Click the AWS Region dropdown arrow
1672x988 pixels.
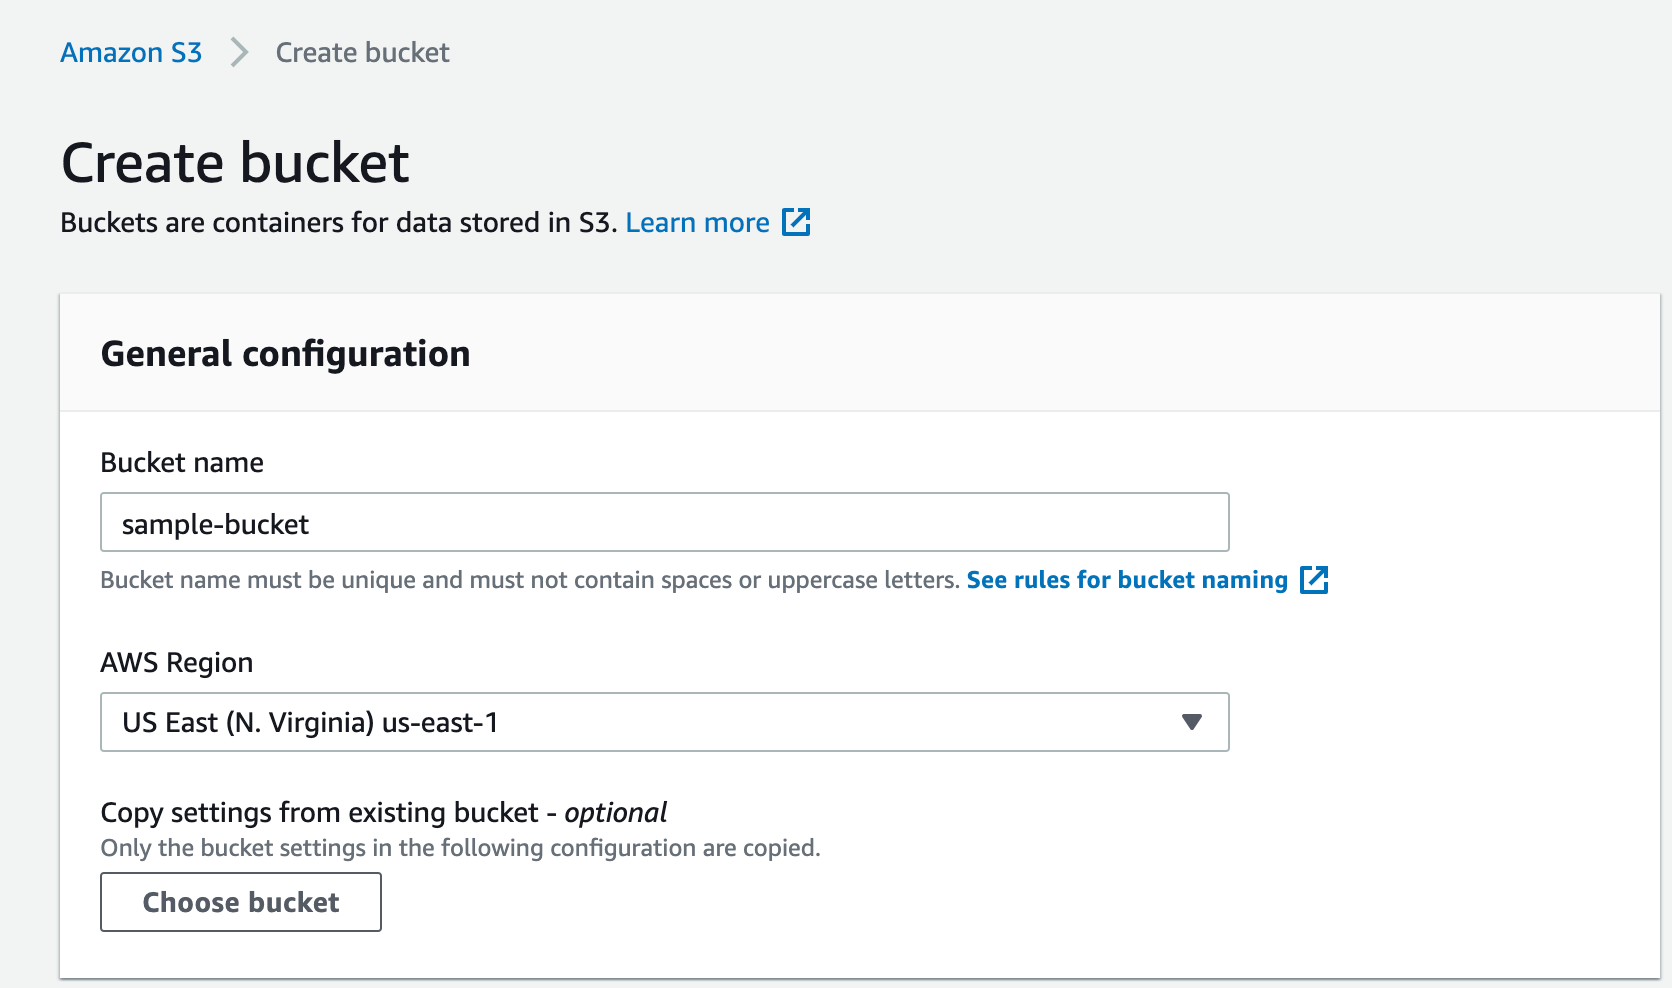click(x=1191, y=722)
